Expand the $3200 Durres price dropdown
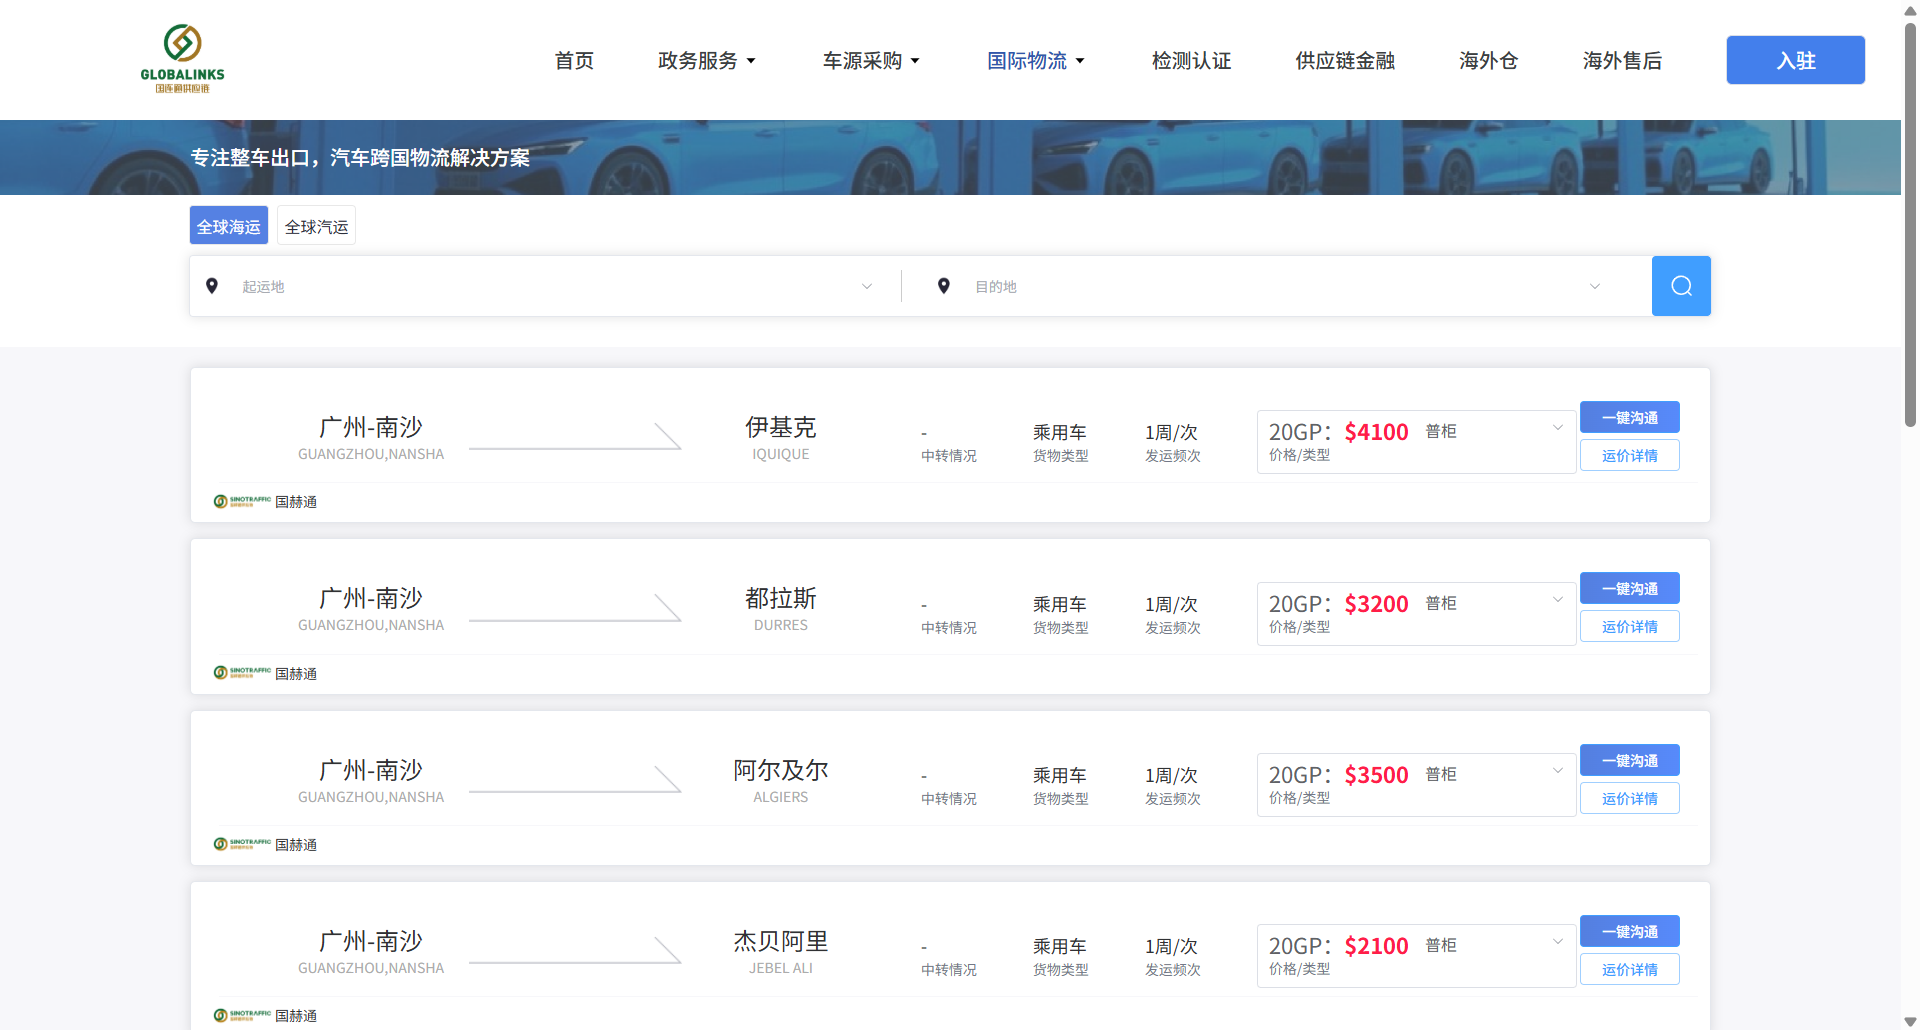1920x1030 pixels. (1556, 600)
